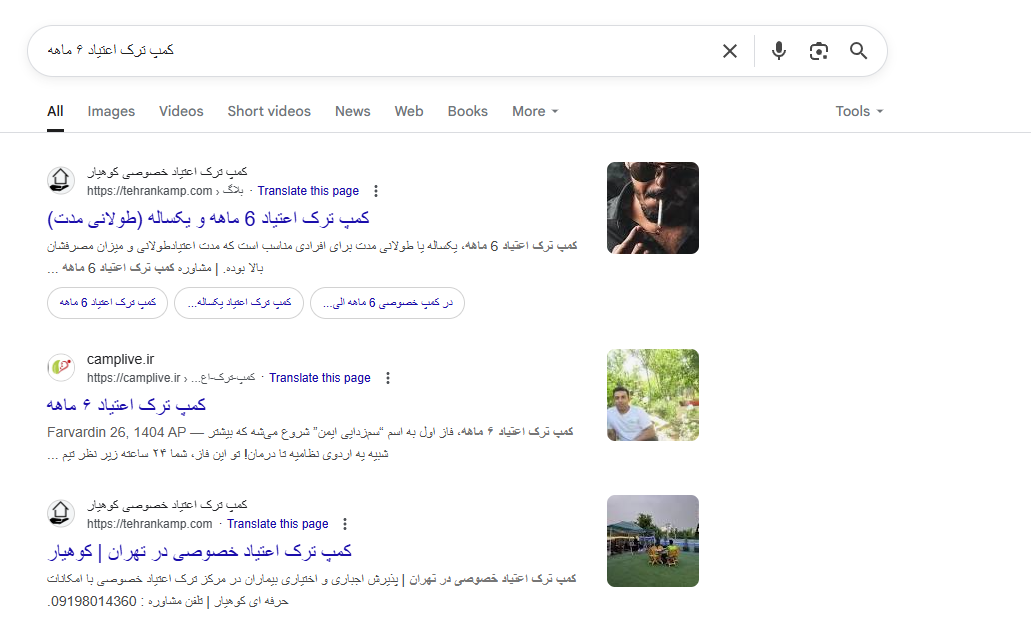Image resolution: width=1031 pixels, height=636 pixels.
Task: Click the third result's https://tehrankamp.com URL
Action: click(x=149, y=524)
